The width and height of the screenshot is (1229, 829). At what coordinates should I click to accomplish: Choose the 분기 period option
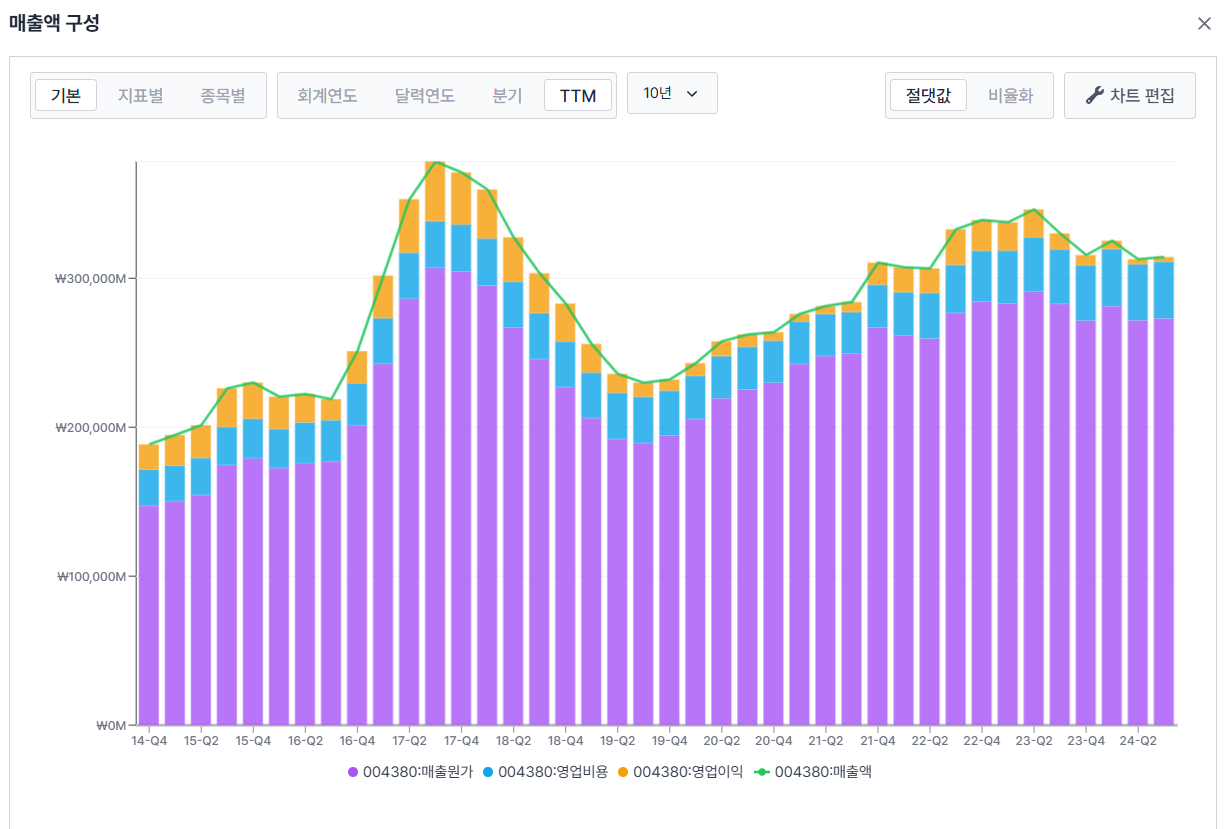click(x=507, y=96)
